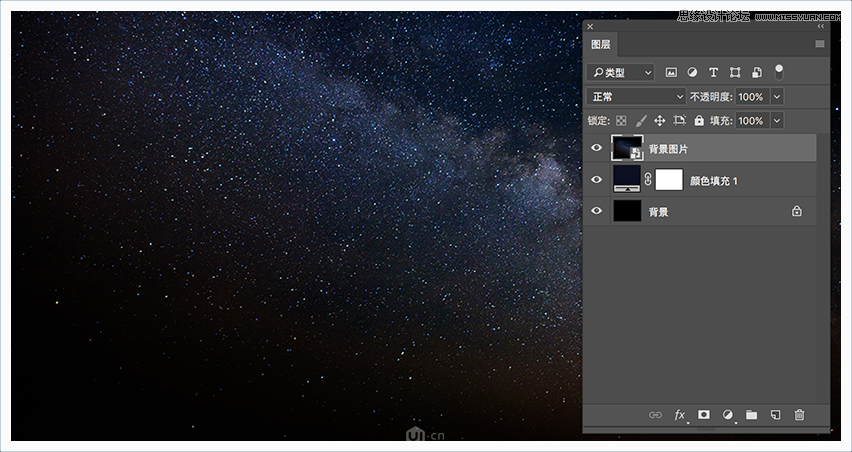Screen dimensions: 852x452
Task: Select the 背景 layer black thumbnail
Action: click(x=627, y=211)
